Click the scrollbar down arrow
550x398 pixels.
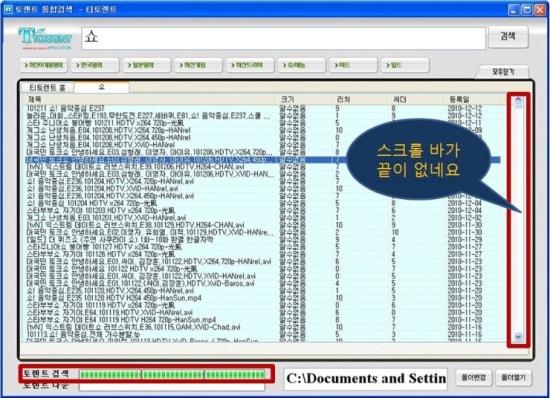pos(518,337)
